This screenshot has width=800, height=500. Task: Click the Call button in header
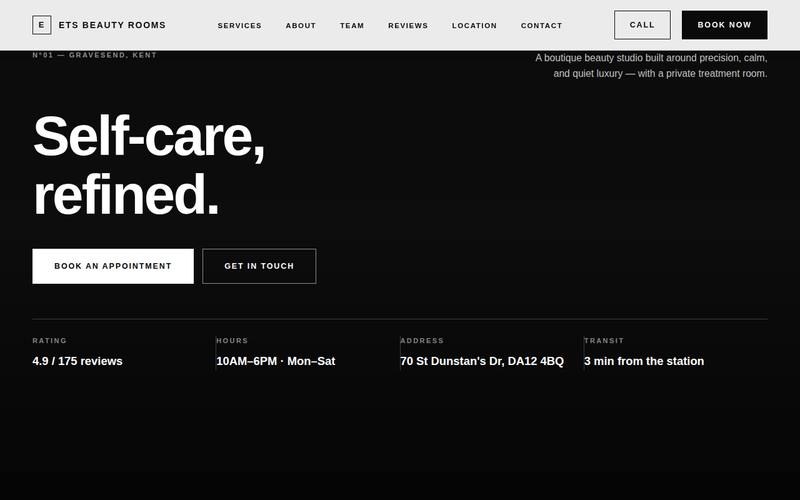pos(642,25)
